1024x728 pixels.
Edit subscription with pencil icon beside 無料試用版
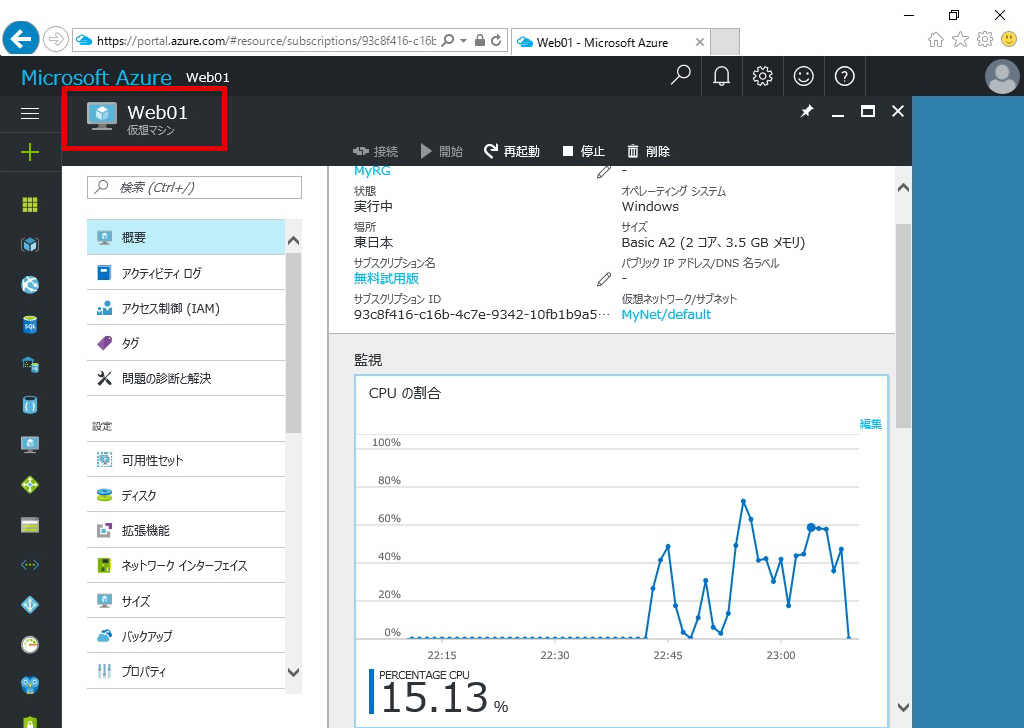tap(604, 279)
